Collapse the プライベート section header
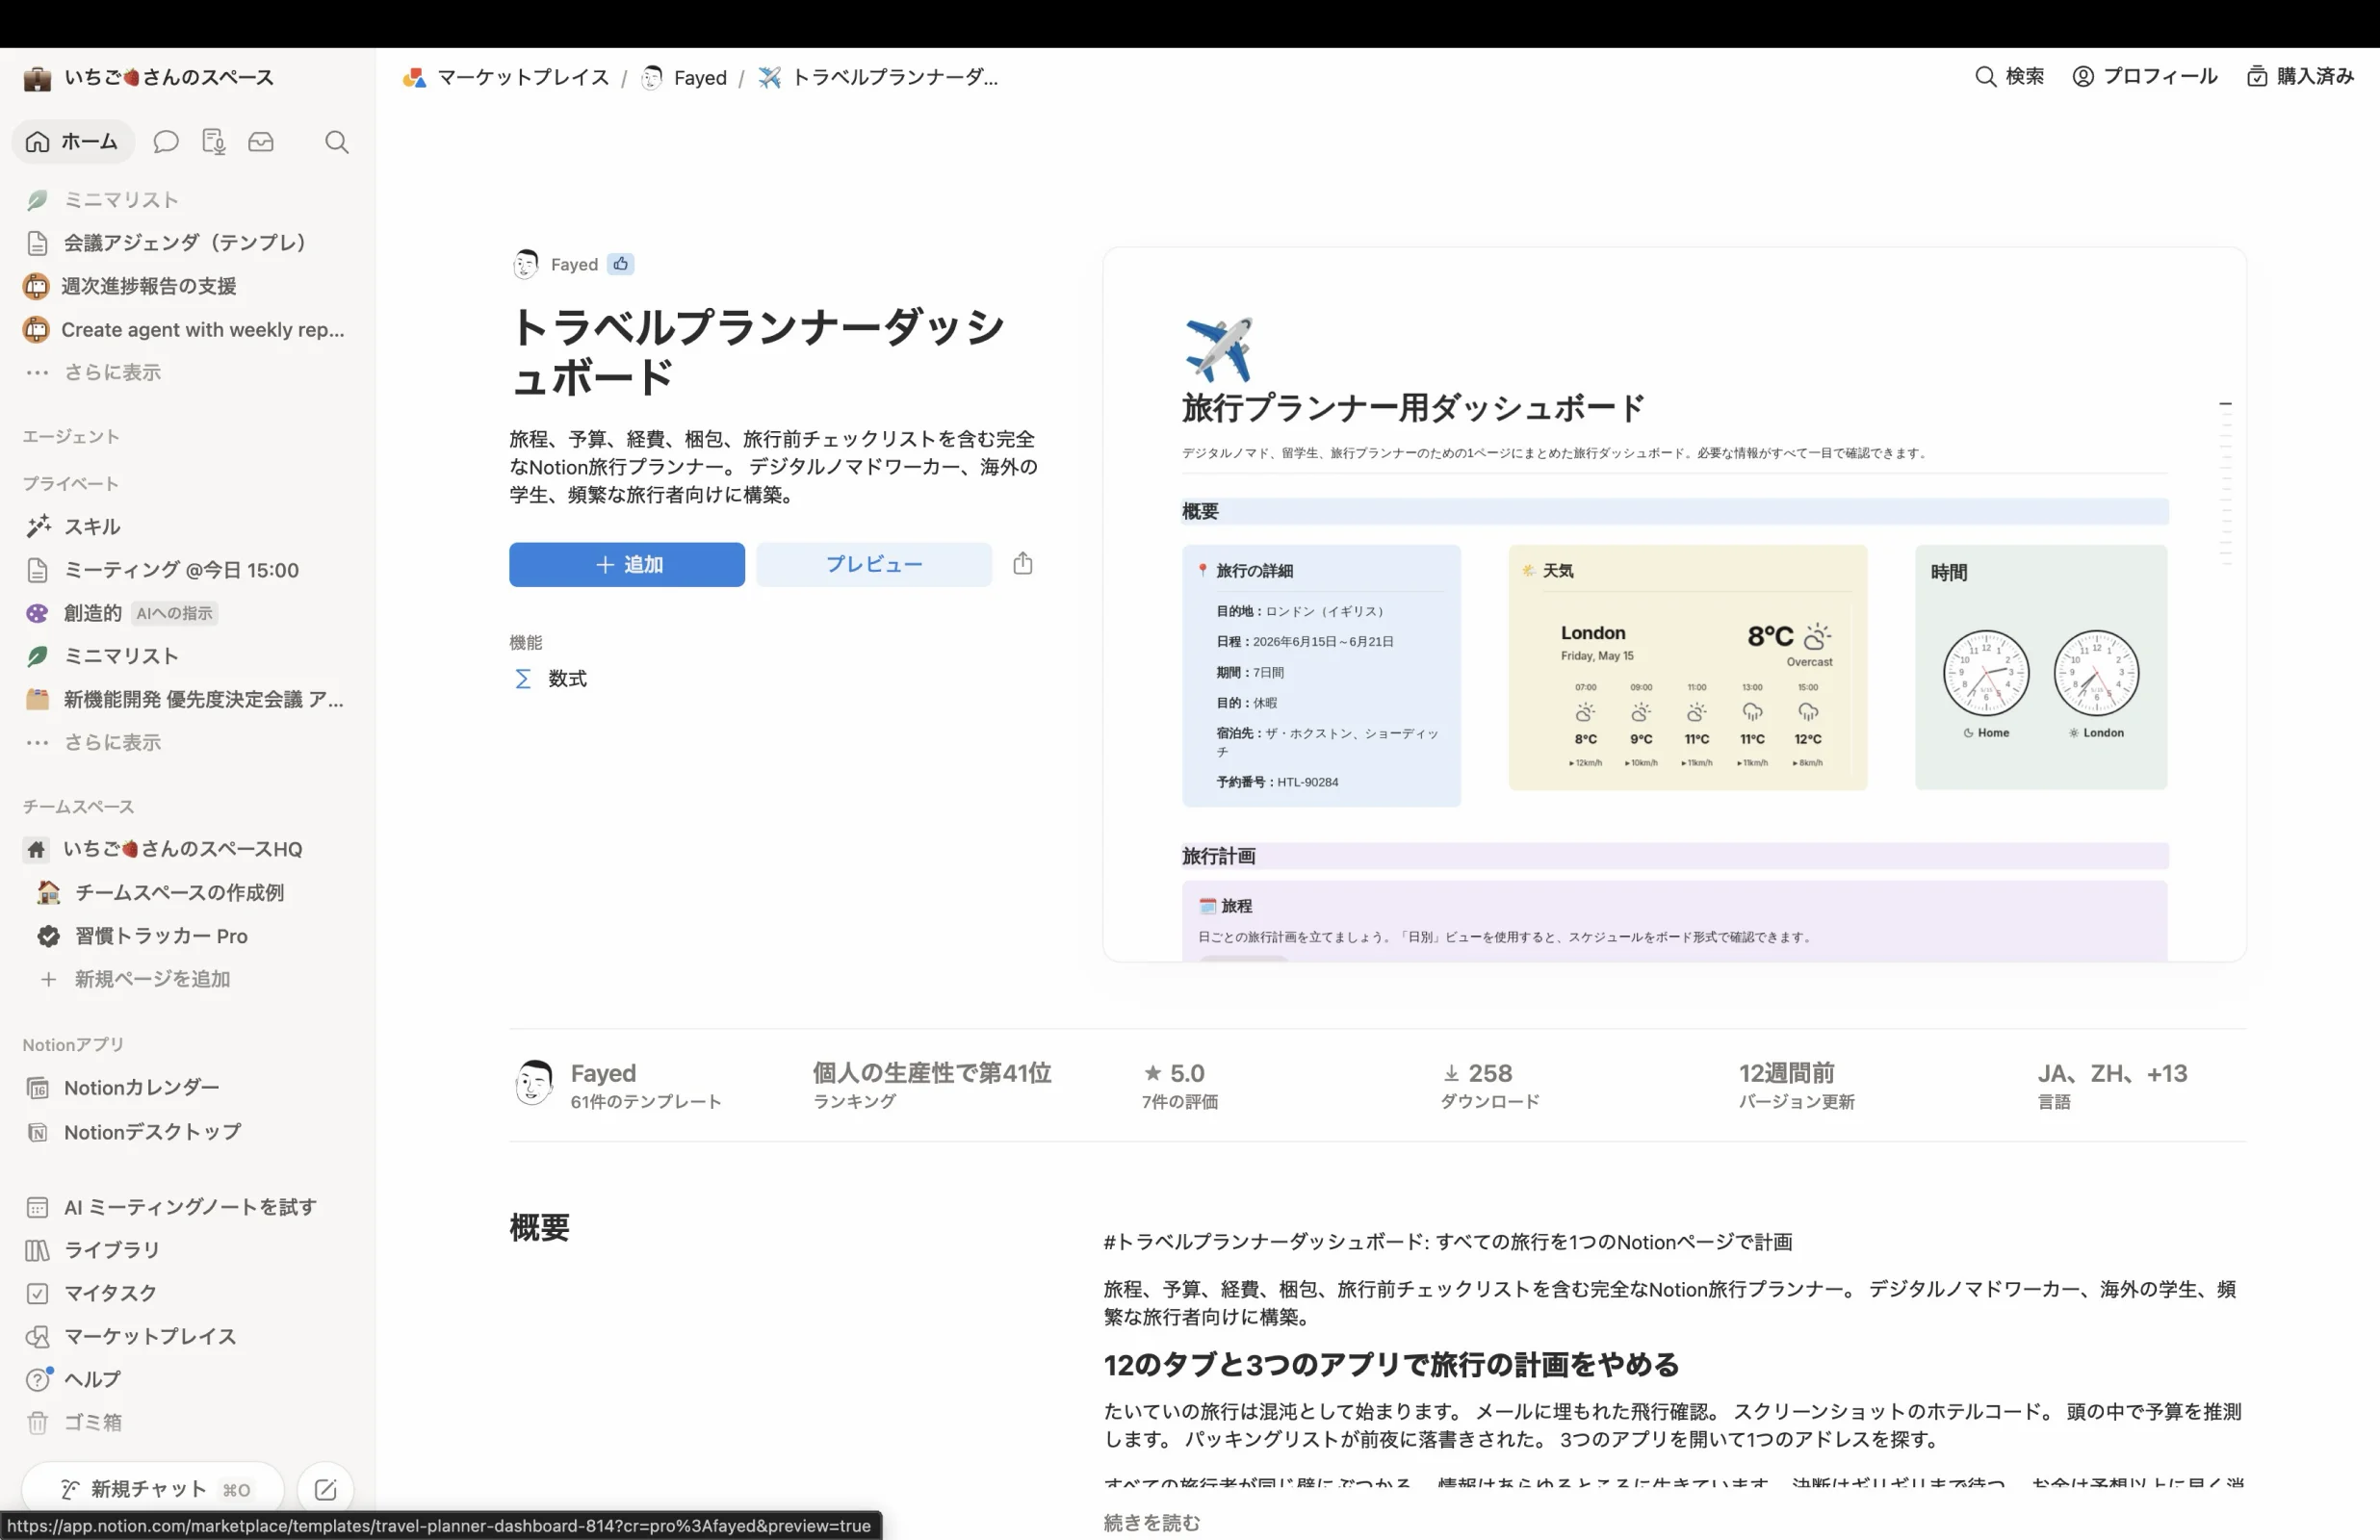Viewport: 2380px width, 1540px height. pyautogui.click(x=71, y=484)
